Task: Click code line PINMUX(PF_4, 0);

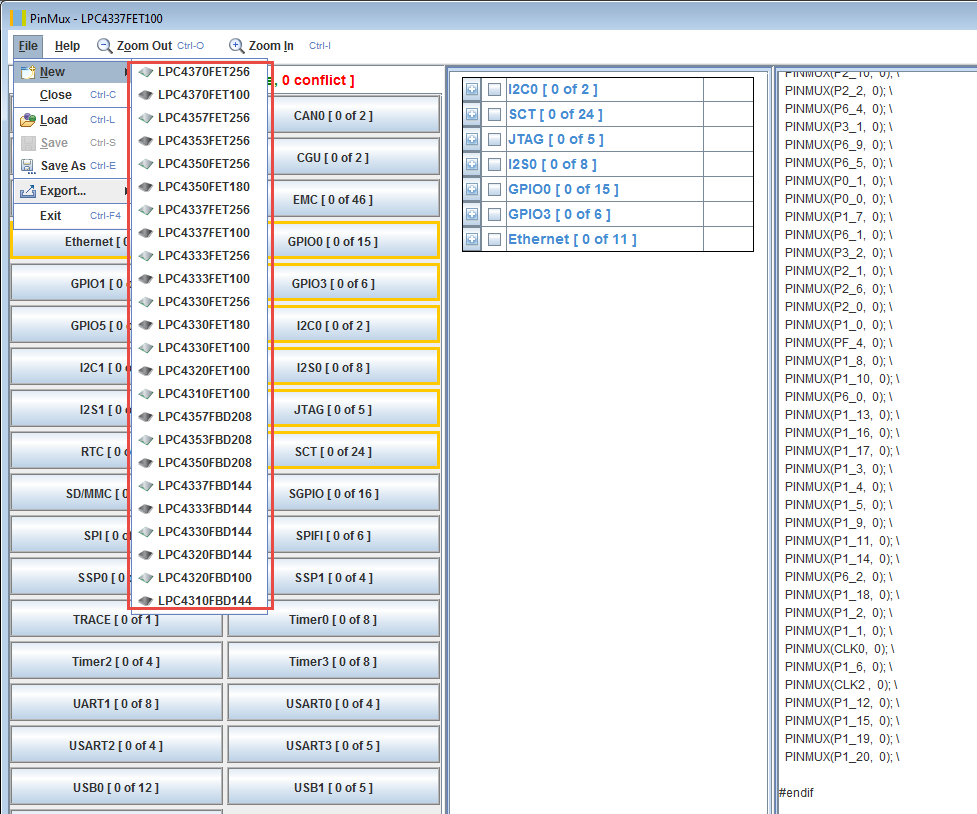Action: tap(839, 343)
